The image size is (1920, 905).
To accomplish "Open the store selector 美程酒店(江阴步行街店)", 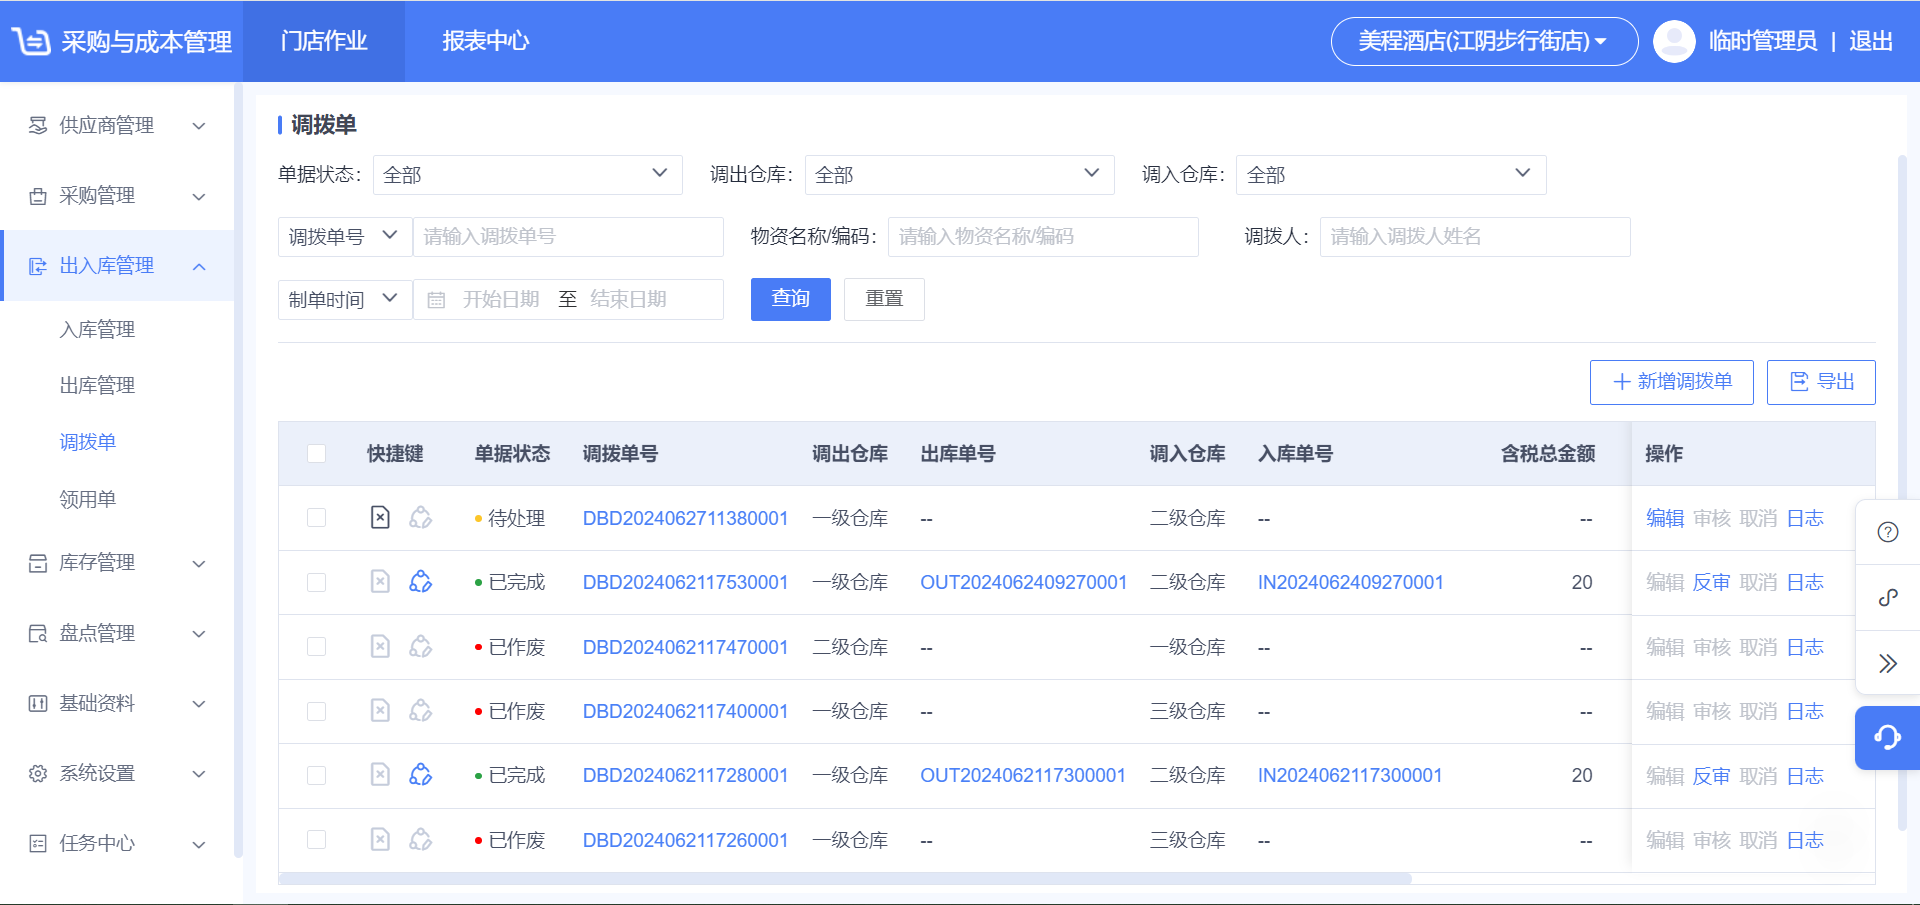I will click(1484, 41).
